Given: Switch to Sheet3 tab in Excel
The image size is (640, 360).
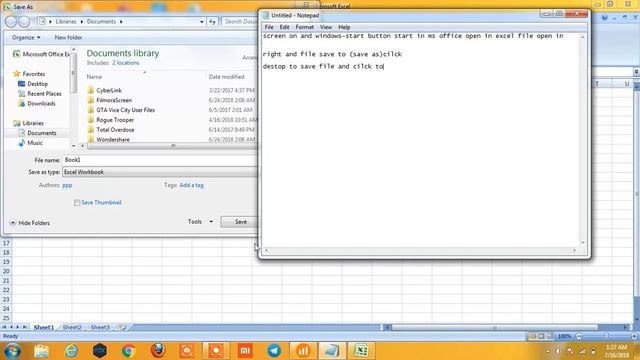Looking at the screenshot, I should pos(100,327).
